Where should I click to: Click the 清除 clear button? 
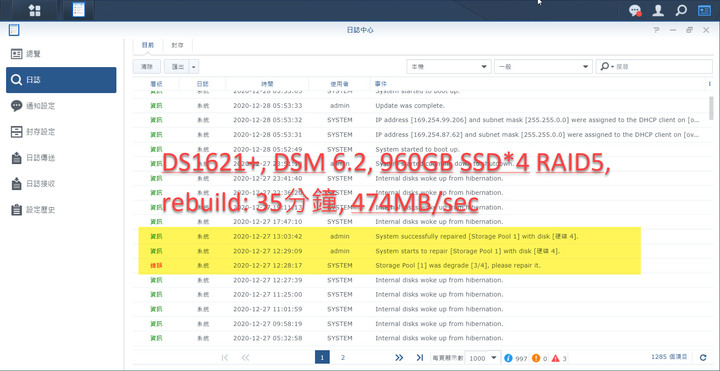(x=147, y=67)
